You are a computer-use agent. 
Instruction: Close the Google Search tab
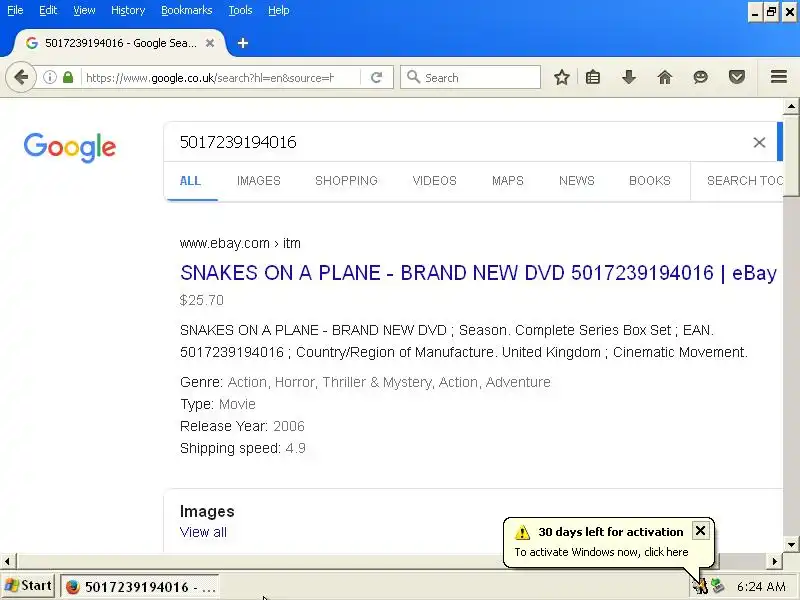(x=210, y=43)
